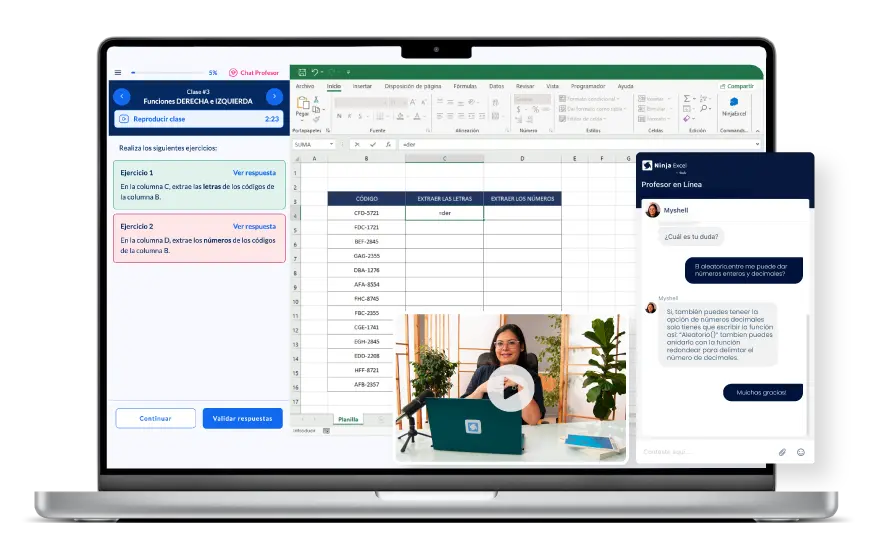Click the attachment paperclip icon in chat
This screenshot has height=558, width=878.
pos(783,452)
